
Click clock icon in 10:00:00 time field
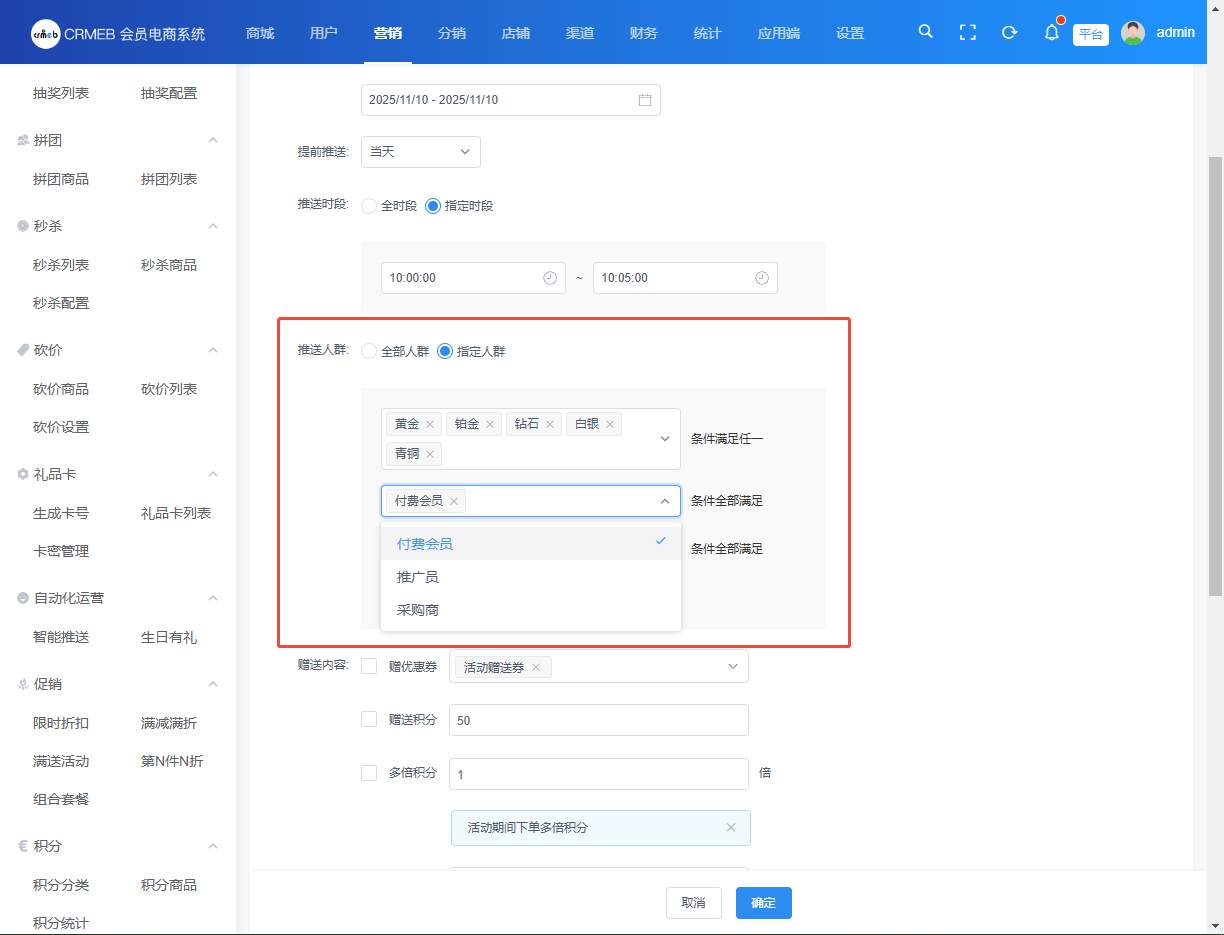coord(549,278)
